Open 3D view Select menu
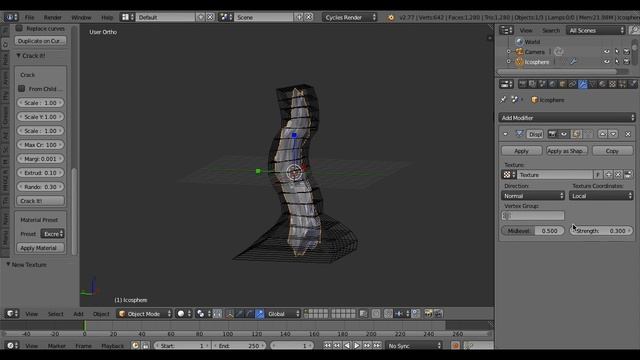Screen dimensions: 640x360 coord(56,313)
